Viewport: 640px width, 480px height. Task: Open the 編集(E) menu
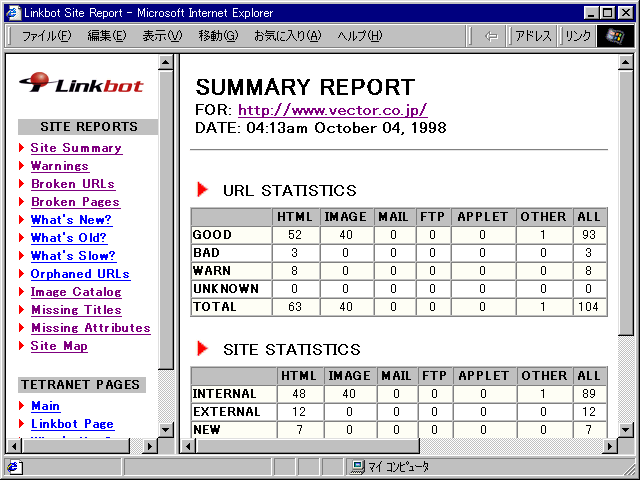(x=107, y=36)
